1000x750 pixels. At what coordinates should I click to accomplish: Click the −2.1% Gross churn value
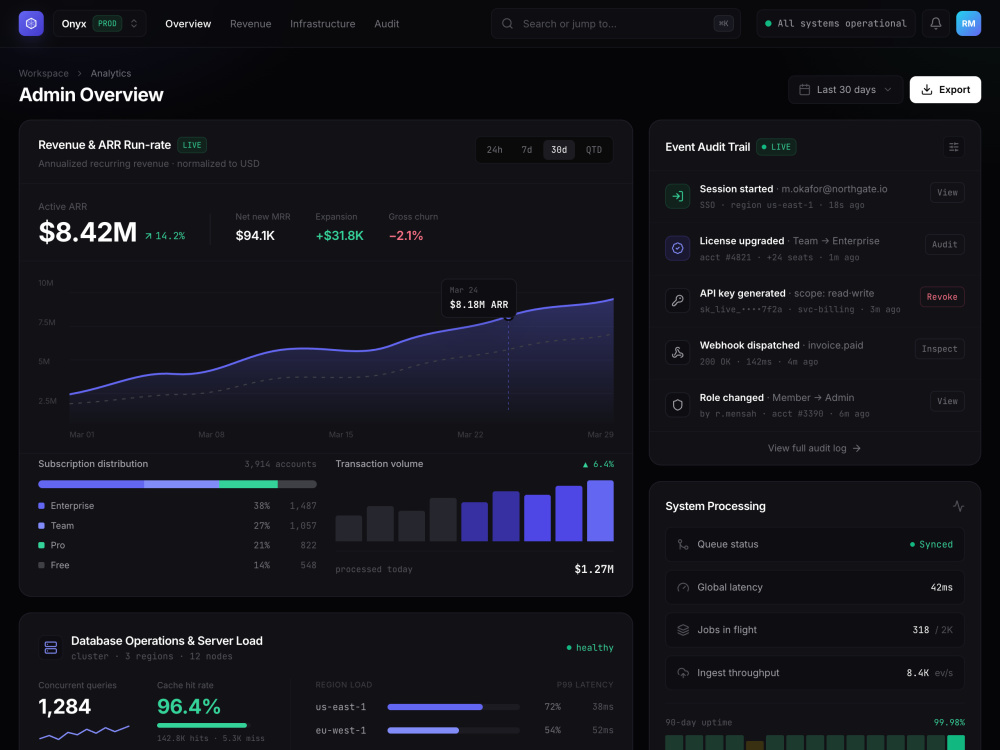click(x=406, y=235)
